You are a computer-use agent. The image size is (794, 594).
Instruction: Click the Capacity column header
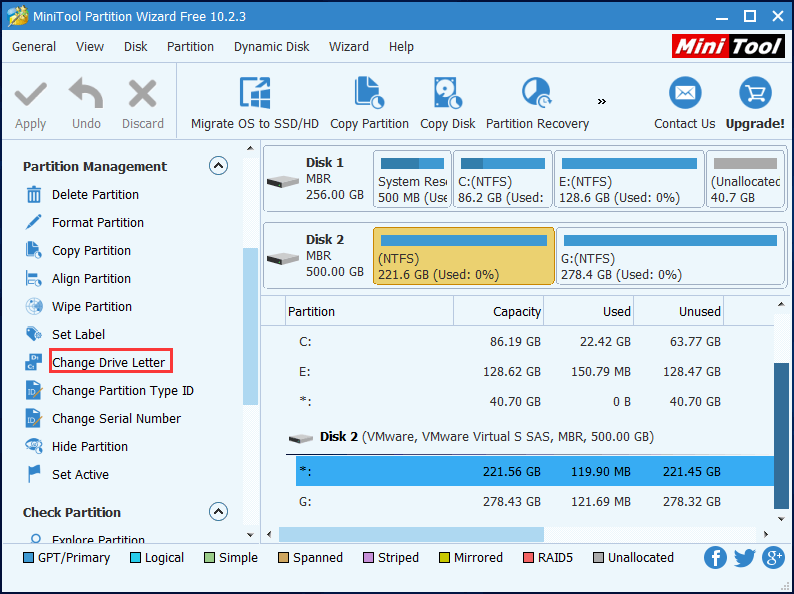point(498,311)
